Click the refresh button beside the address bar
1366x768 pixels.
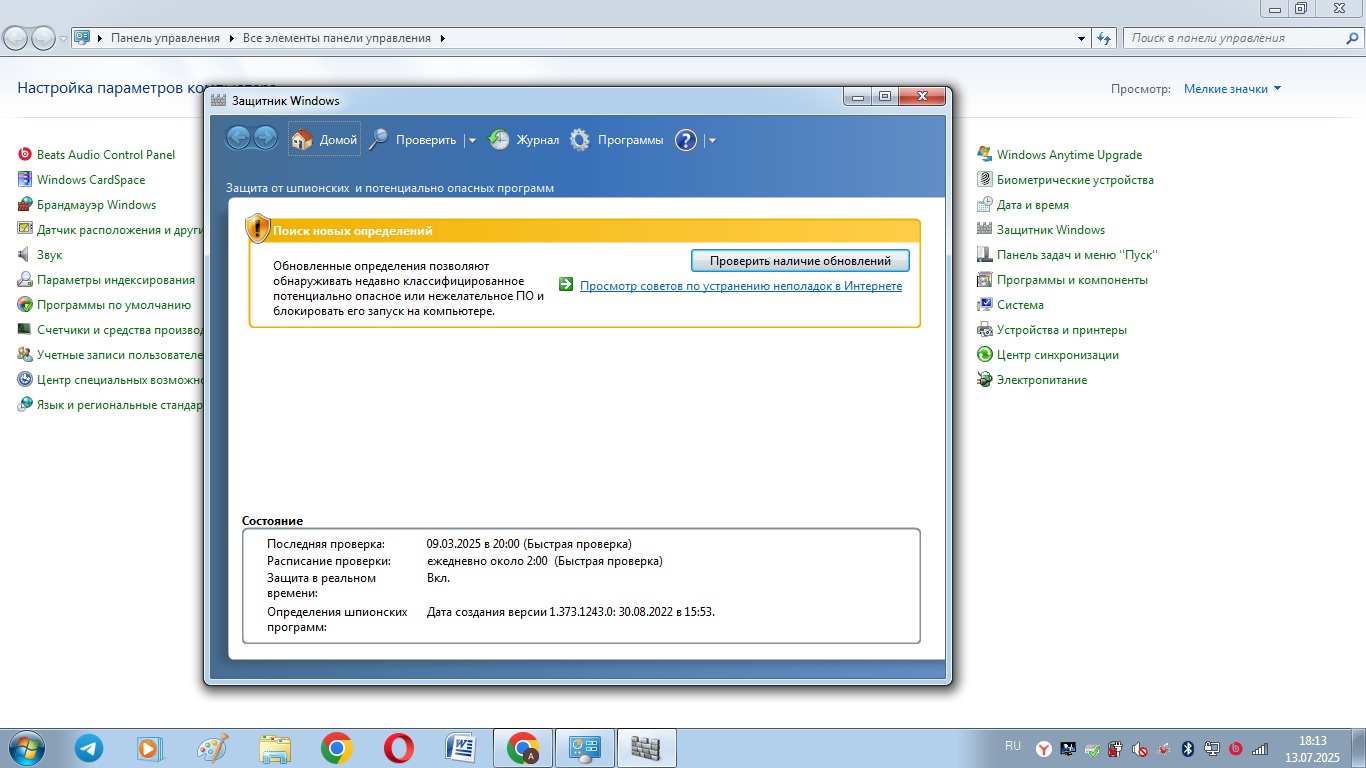[x=1104, y=38]
